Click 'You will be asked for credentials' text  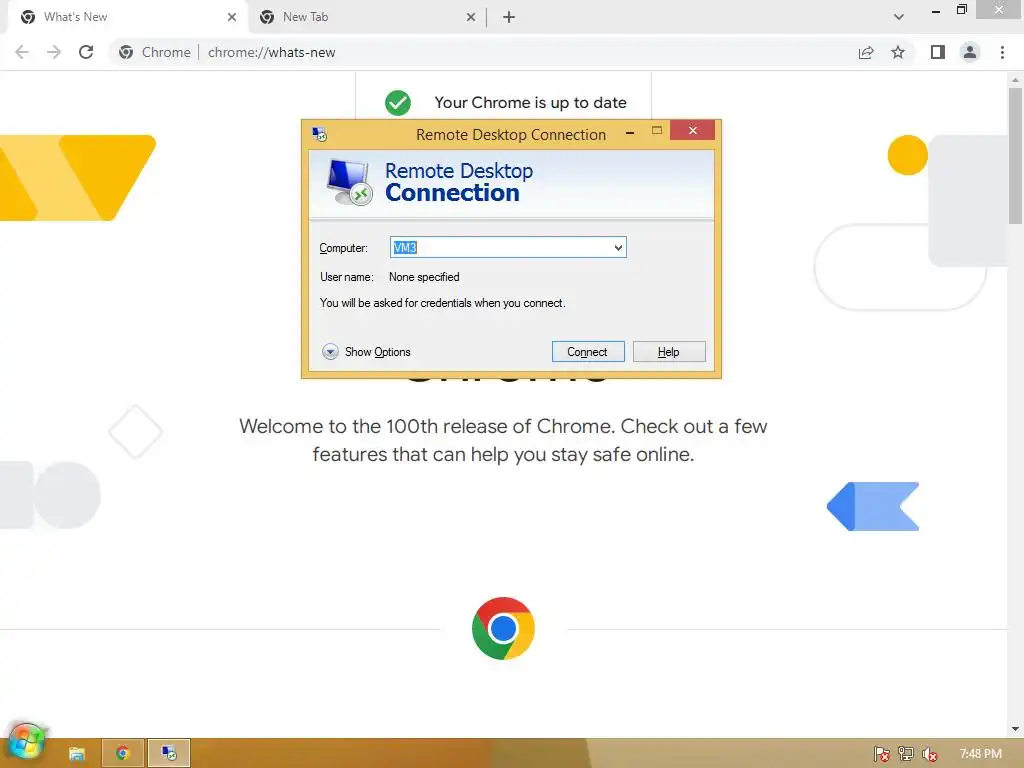pos(442,303)
